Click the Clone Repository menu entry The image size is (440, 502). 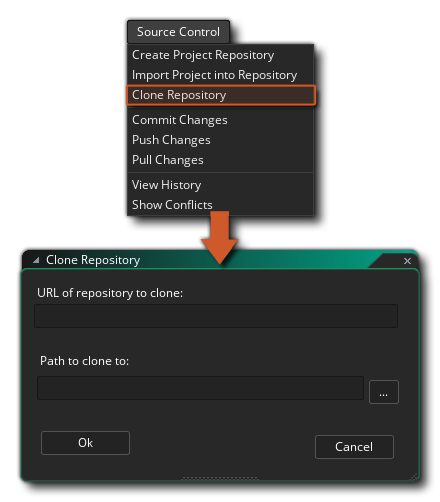(221, 95)
